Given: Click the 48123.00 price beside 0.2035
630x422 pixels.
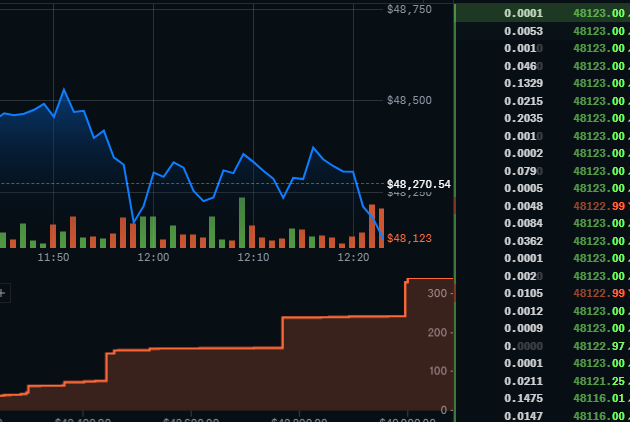Looking at the screenshot, I should [x=599, y=118].
